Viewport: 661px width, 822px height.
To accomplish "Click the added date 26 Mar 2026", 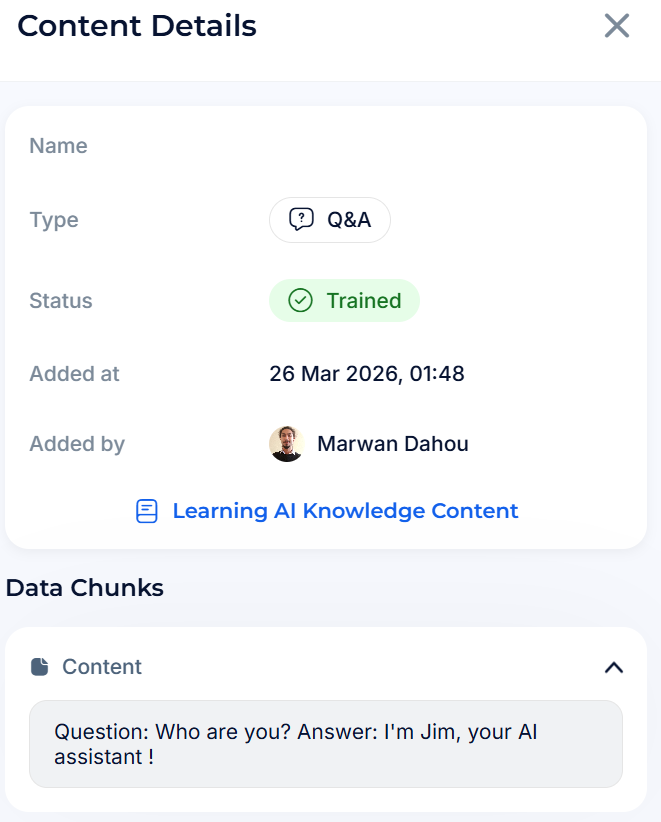I will pyautogui.click(x=366, y=374).
